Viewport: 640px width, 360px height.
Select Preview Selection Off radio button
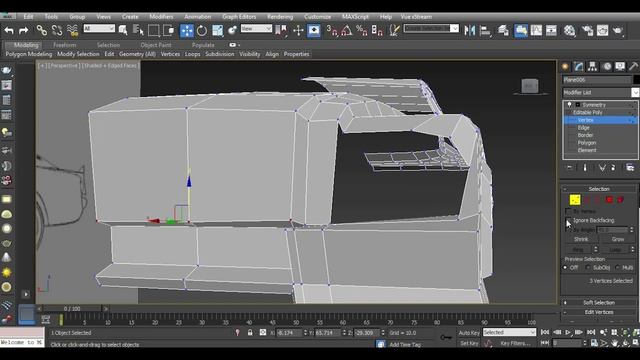565,268
